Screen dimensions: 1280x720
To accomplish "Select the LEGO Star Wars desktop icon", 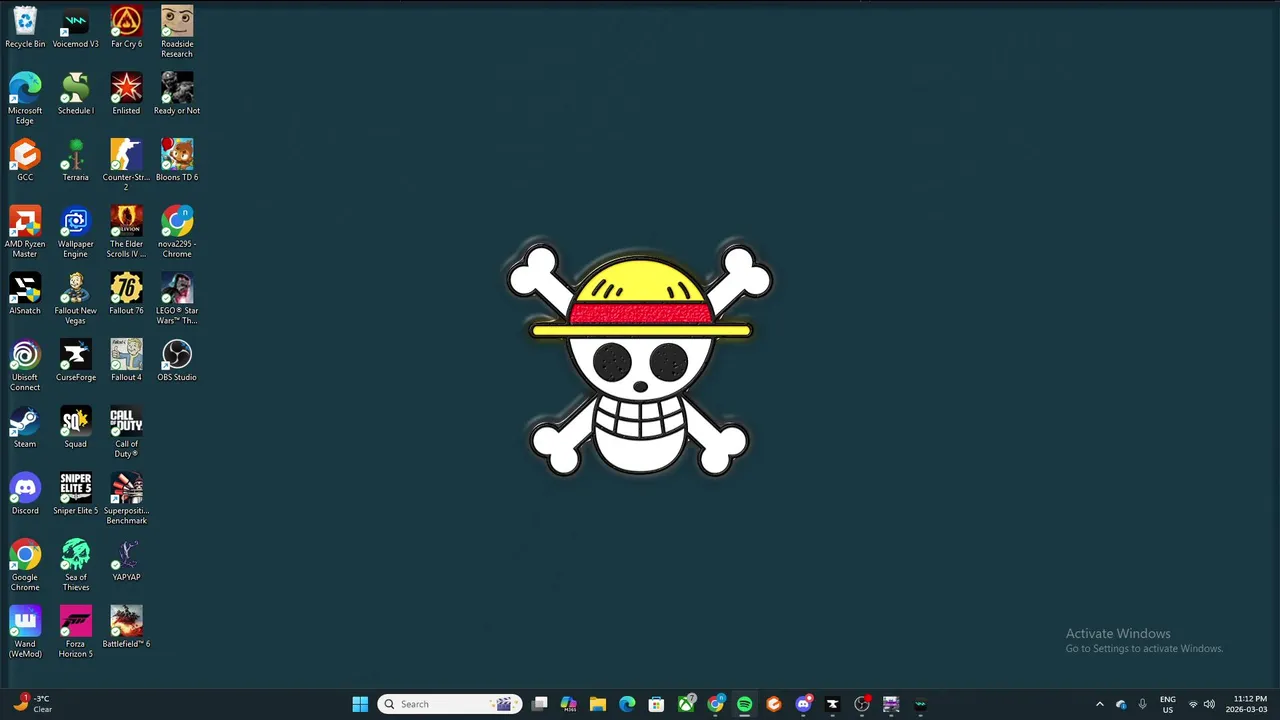I will point(177,298).
